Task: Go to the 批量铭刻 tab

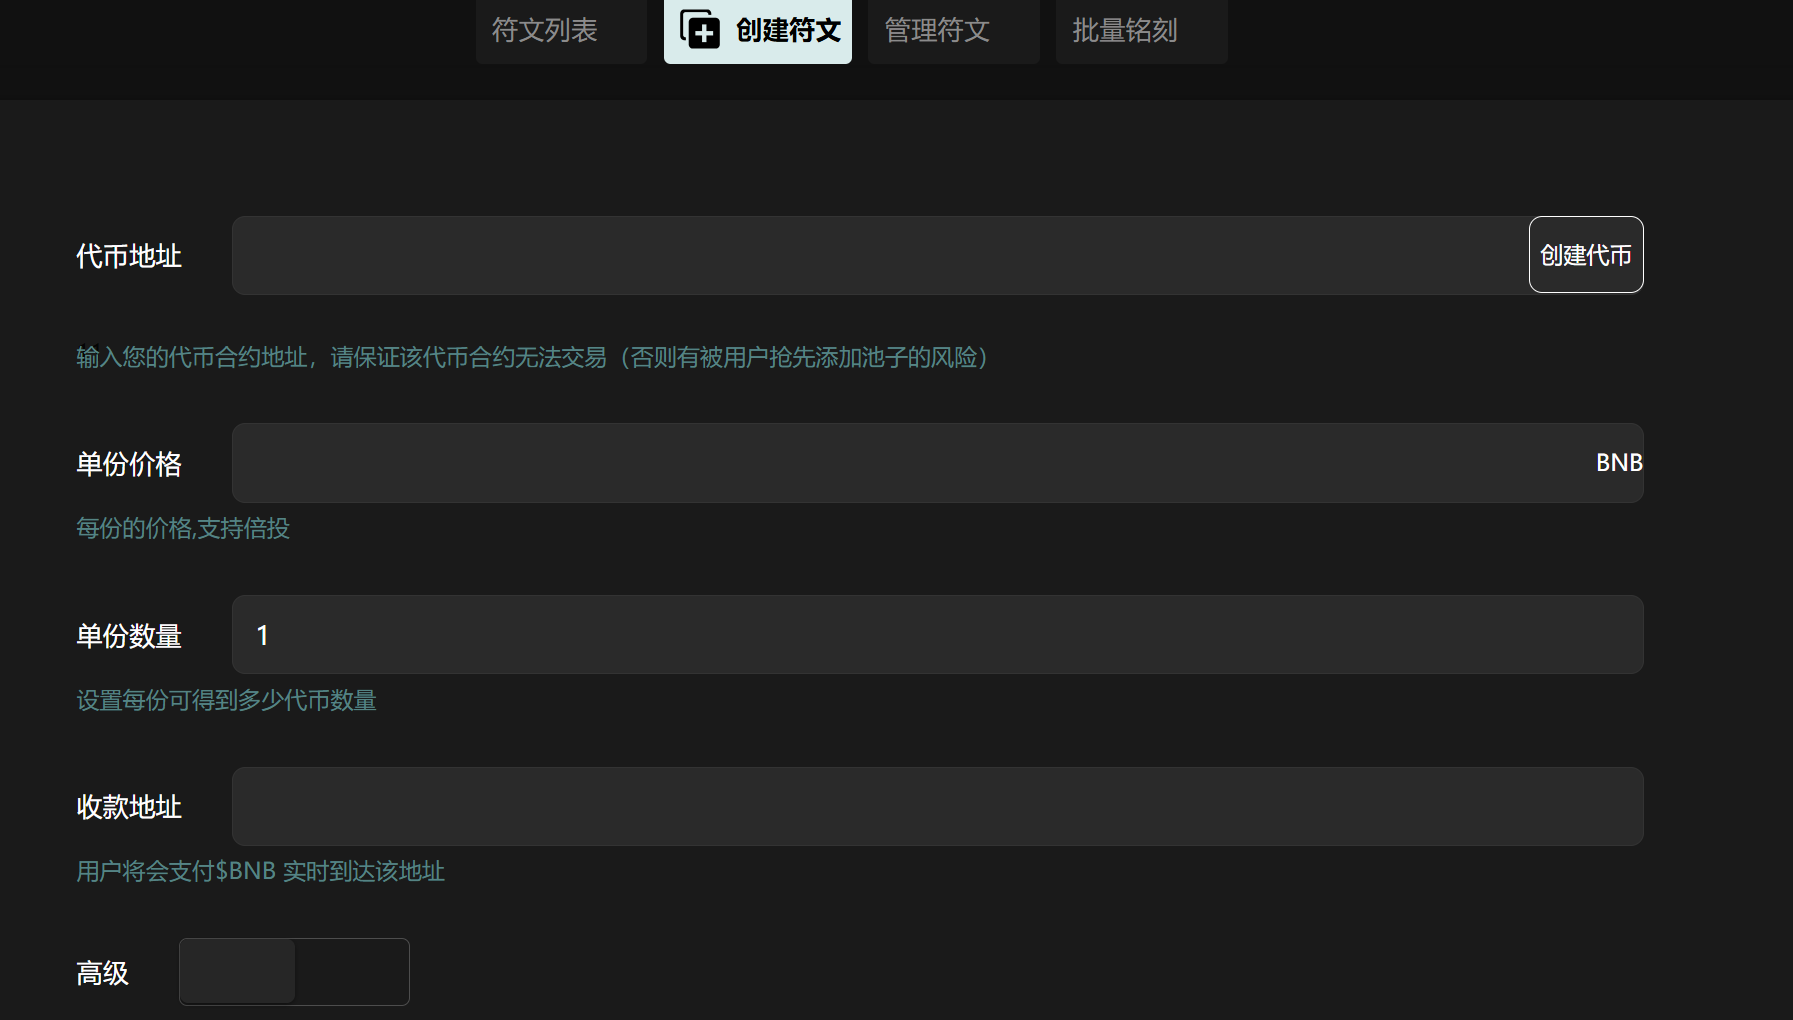Action: 1125,30
